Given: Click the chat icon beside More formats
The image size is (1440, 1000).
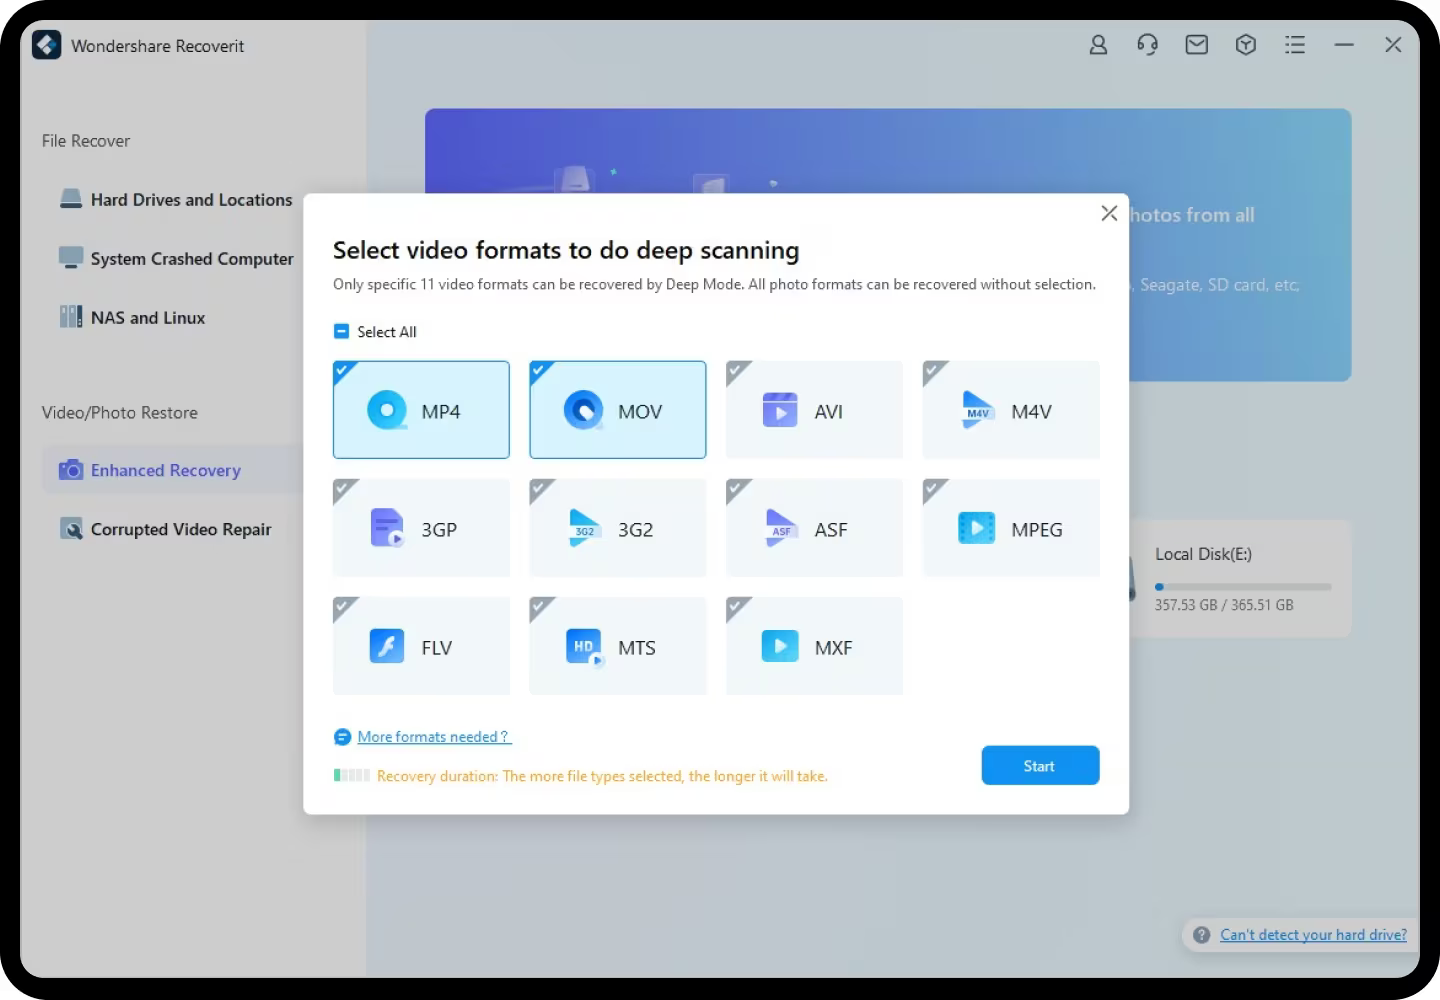Looking at the screenshot, I should point(342,737).
